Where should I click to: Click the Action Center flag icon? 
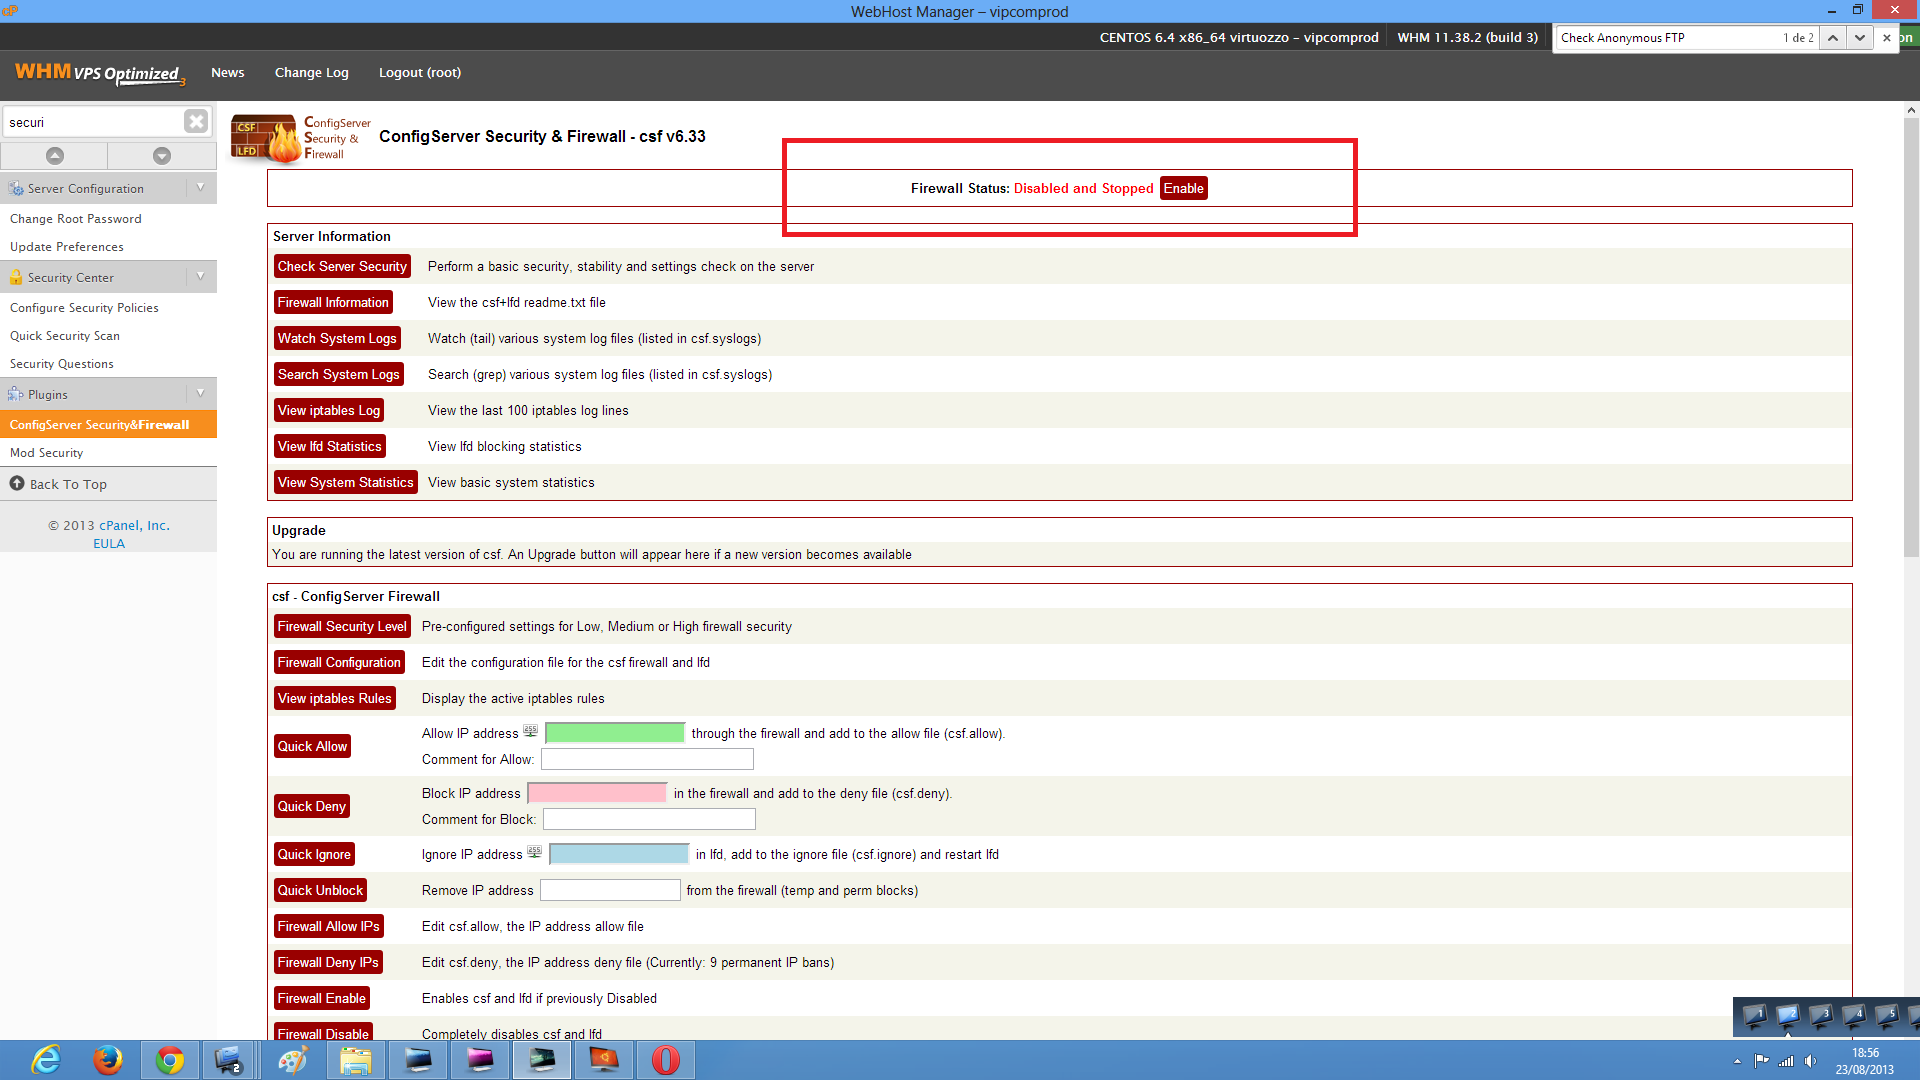1761,1061
